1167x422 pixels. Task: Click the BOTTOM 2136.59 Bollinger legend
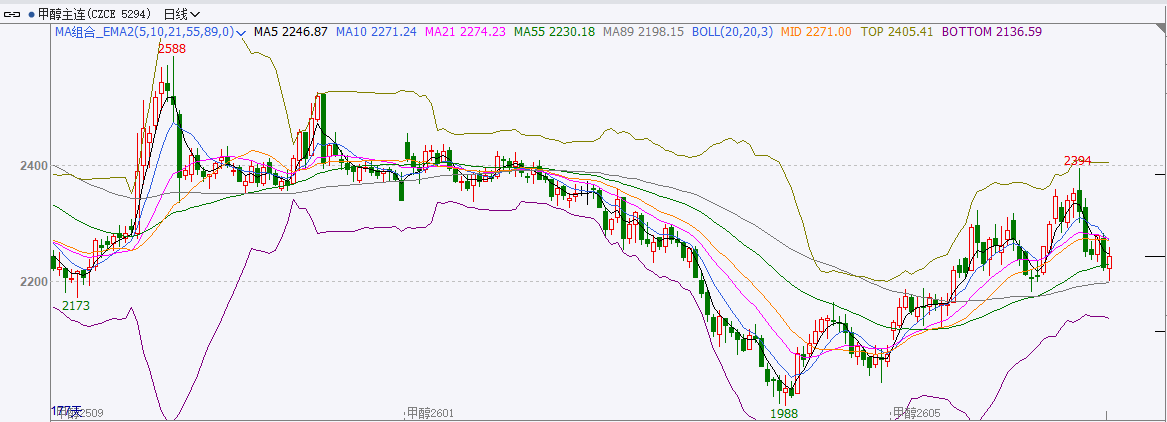pyautogui.click(x=992, y=32)
